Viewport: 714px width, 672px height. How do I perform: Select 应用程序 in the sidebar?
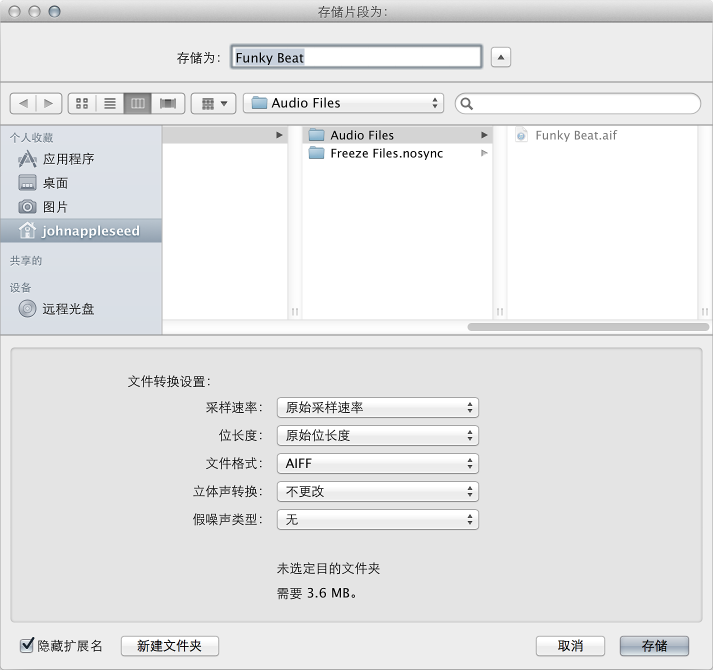point(81,159)
